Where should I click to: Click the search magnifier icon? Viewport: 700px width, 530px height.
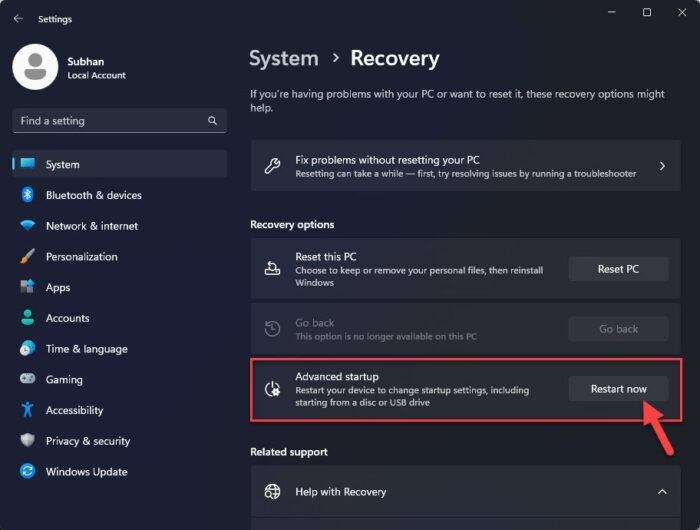212,121
